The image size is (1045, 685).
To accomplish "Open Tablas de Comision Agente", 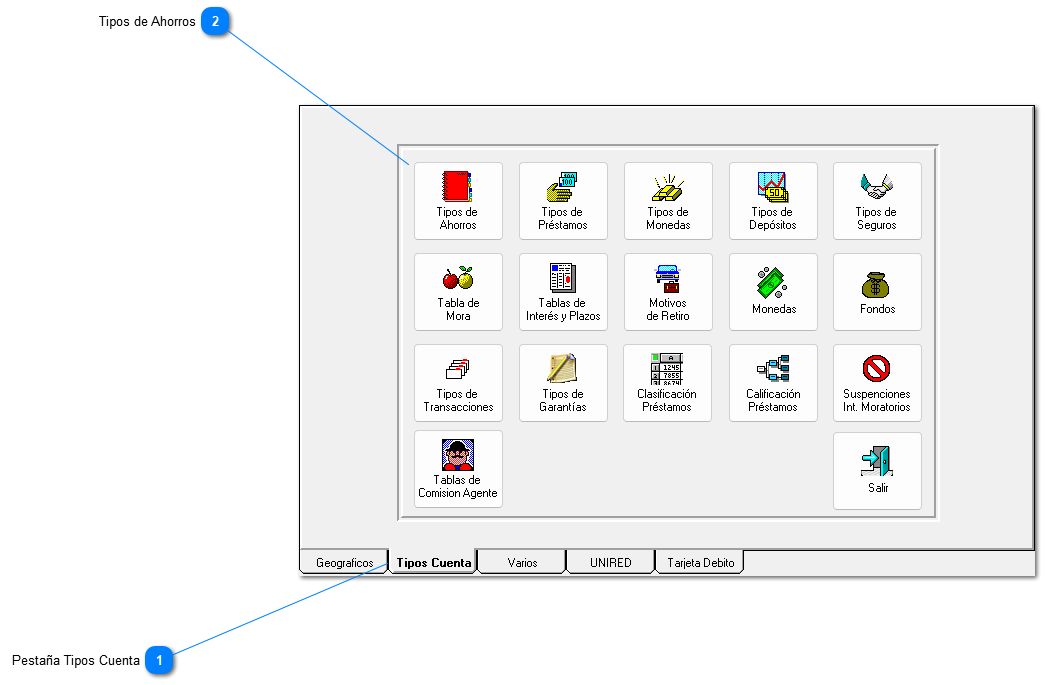I will [x=458, y=469].
